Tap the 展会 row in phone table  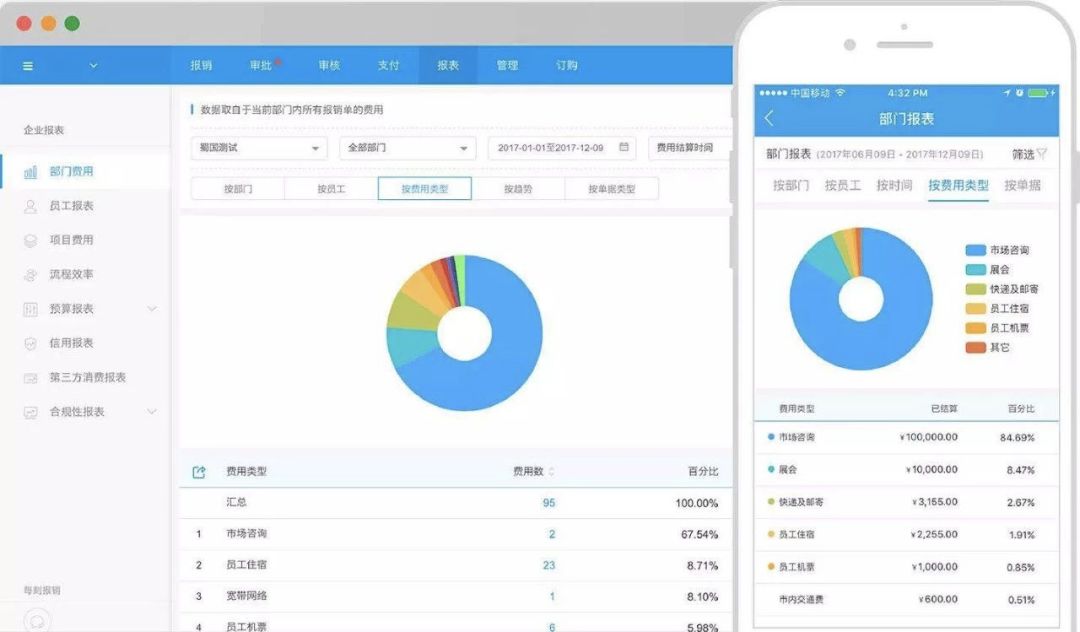(906, 470)
